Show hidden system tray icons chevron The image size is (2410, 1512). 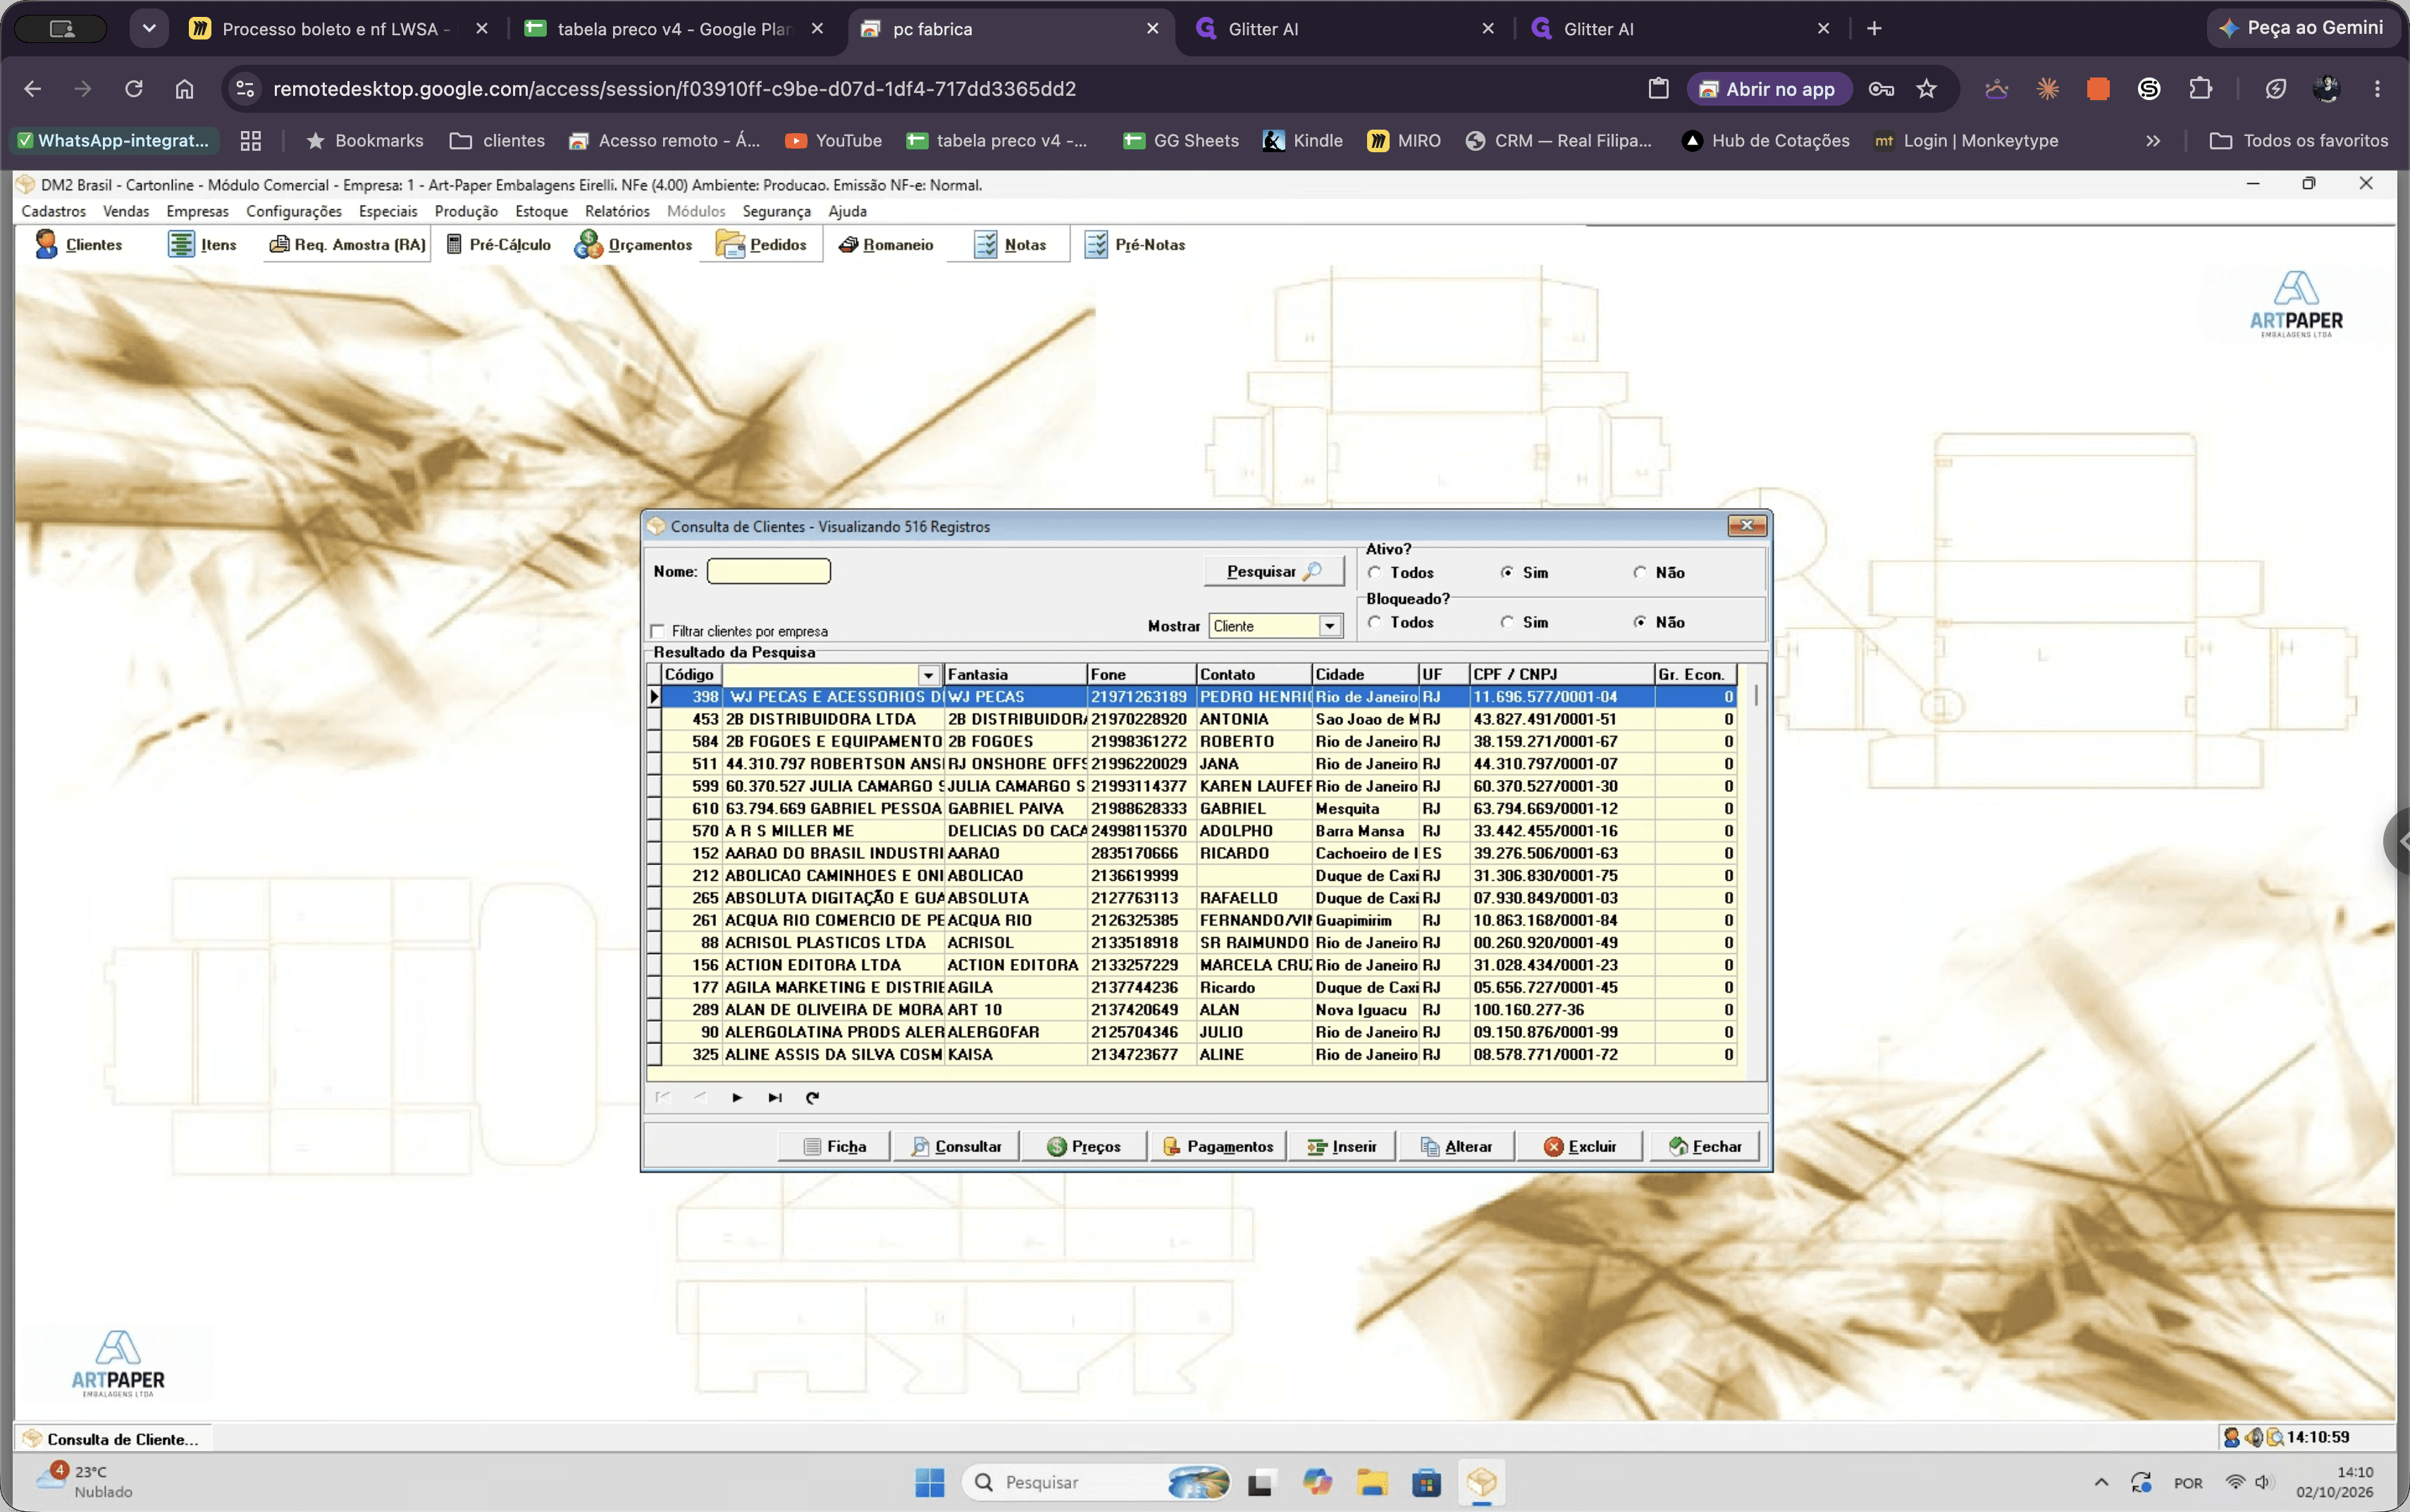[x=2101, y=1482]
